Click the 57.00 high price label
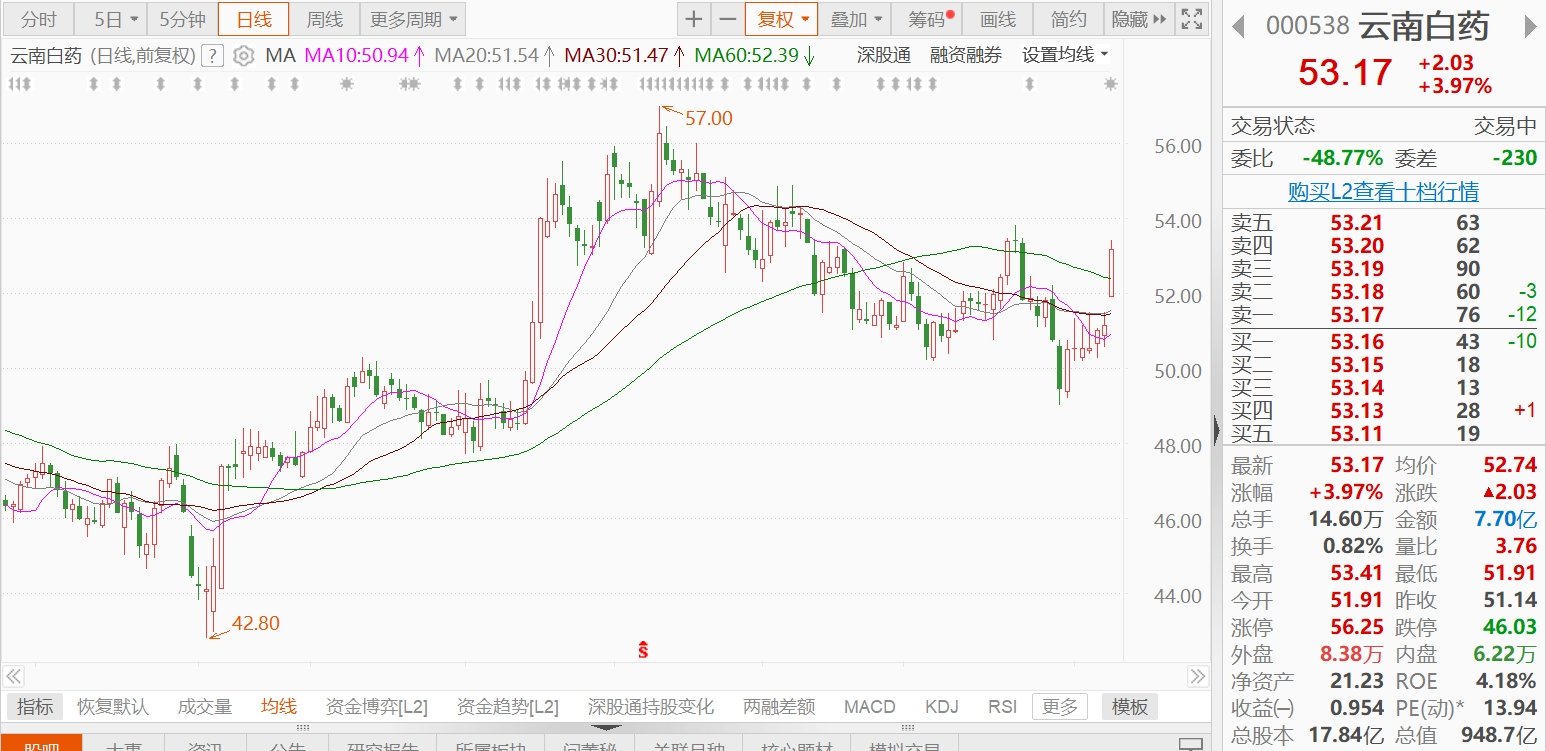This screenshot has height=751, width=1546. pos(708,118)
